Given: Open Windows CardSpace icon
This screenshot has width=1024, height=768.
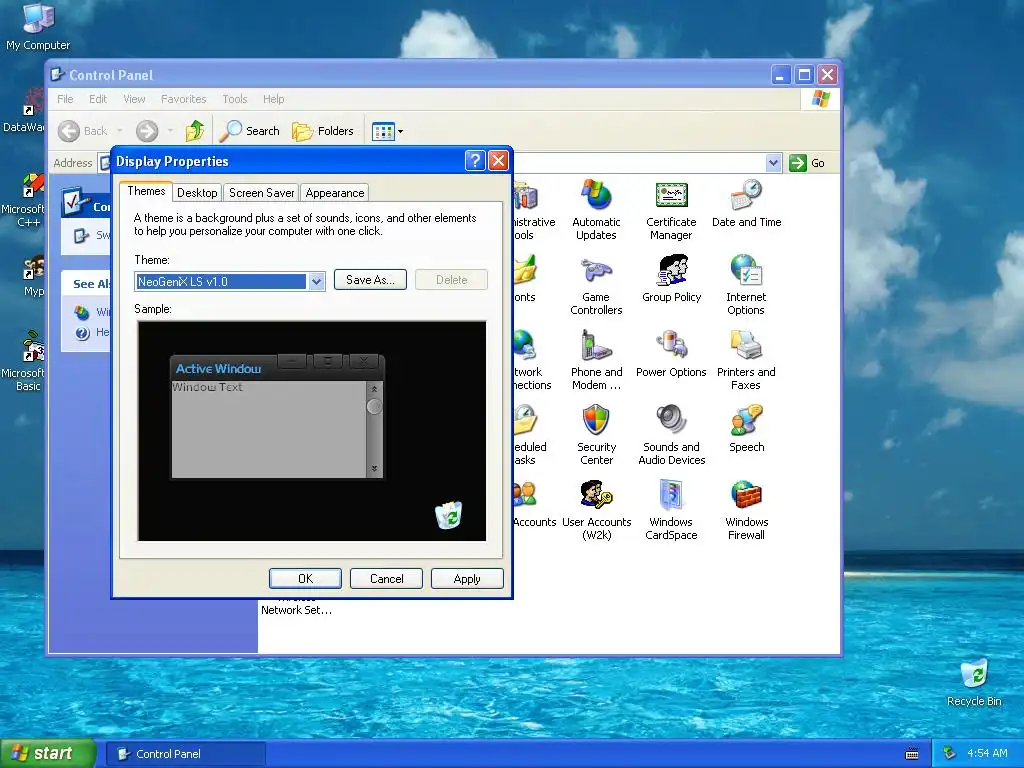Looking at the screenshot, I should coord(671,510).
